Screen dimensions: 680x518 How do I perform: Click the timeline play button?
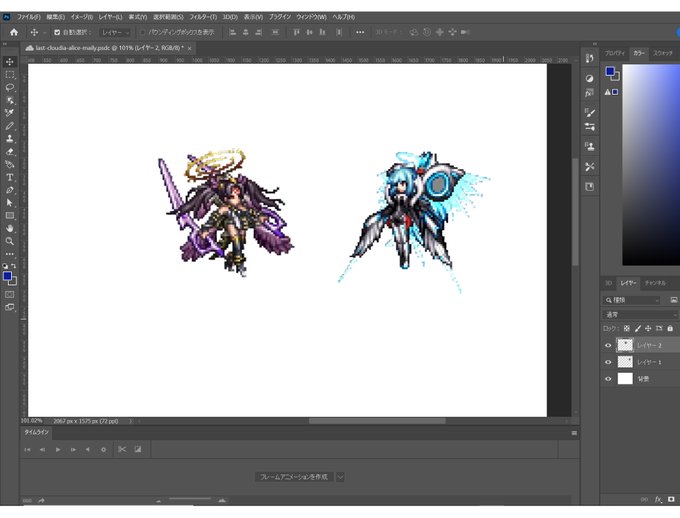58,449
